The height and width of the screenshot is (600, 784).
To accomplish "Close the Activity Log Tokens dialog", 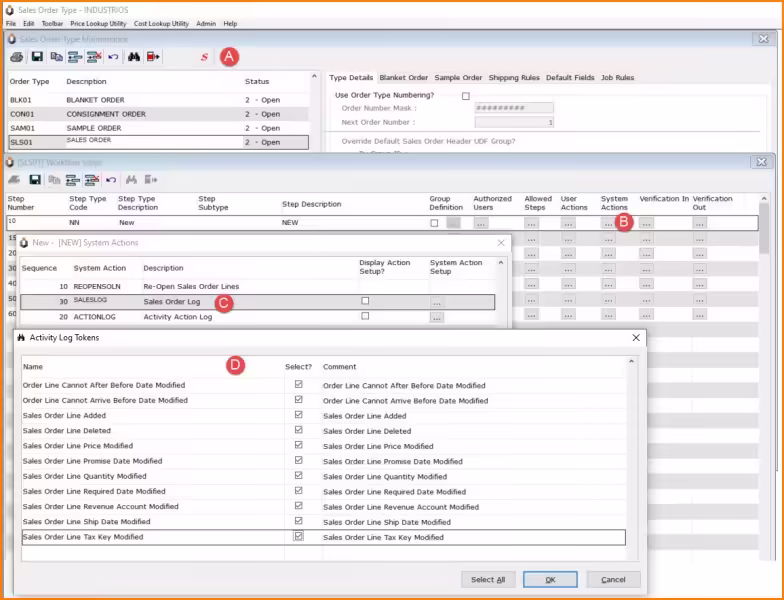I will pyautogui.click(x=636, y=338).
